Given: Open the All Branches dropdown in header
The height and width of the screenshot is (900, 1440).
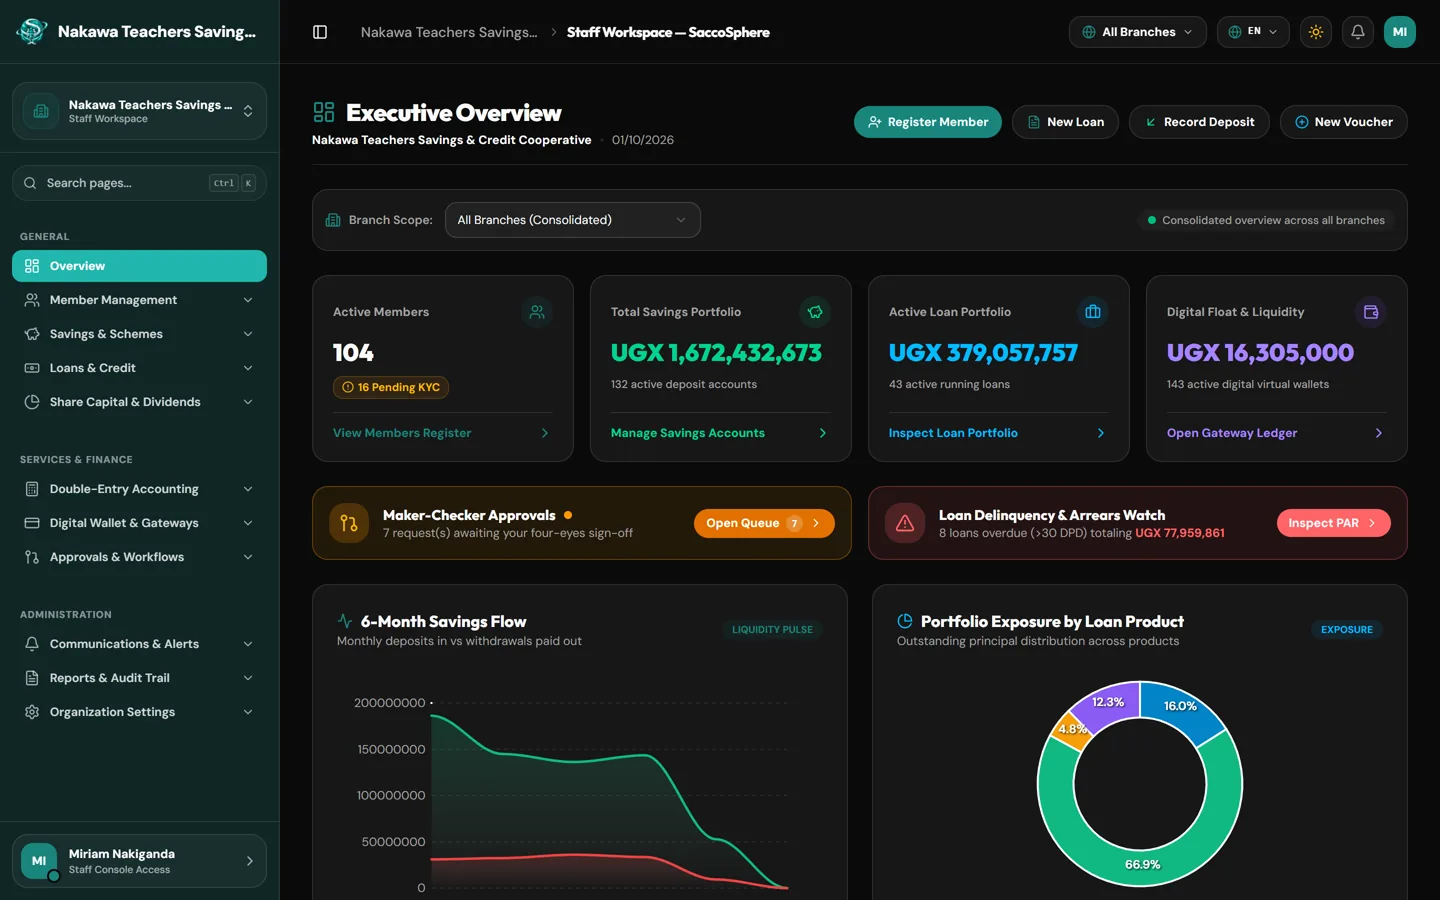Looking at the screenshot, I should (x=1137, y=32).
